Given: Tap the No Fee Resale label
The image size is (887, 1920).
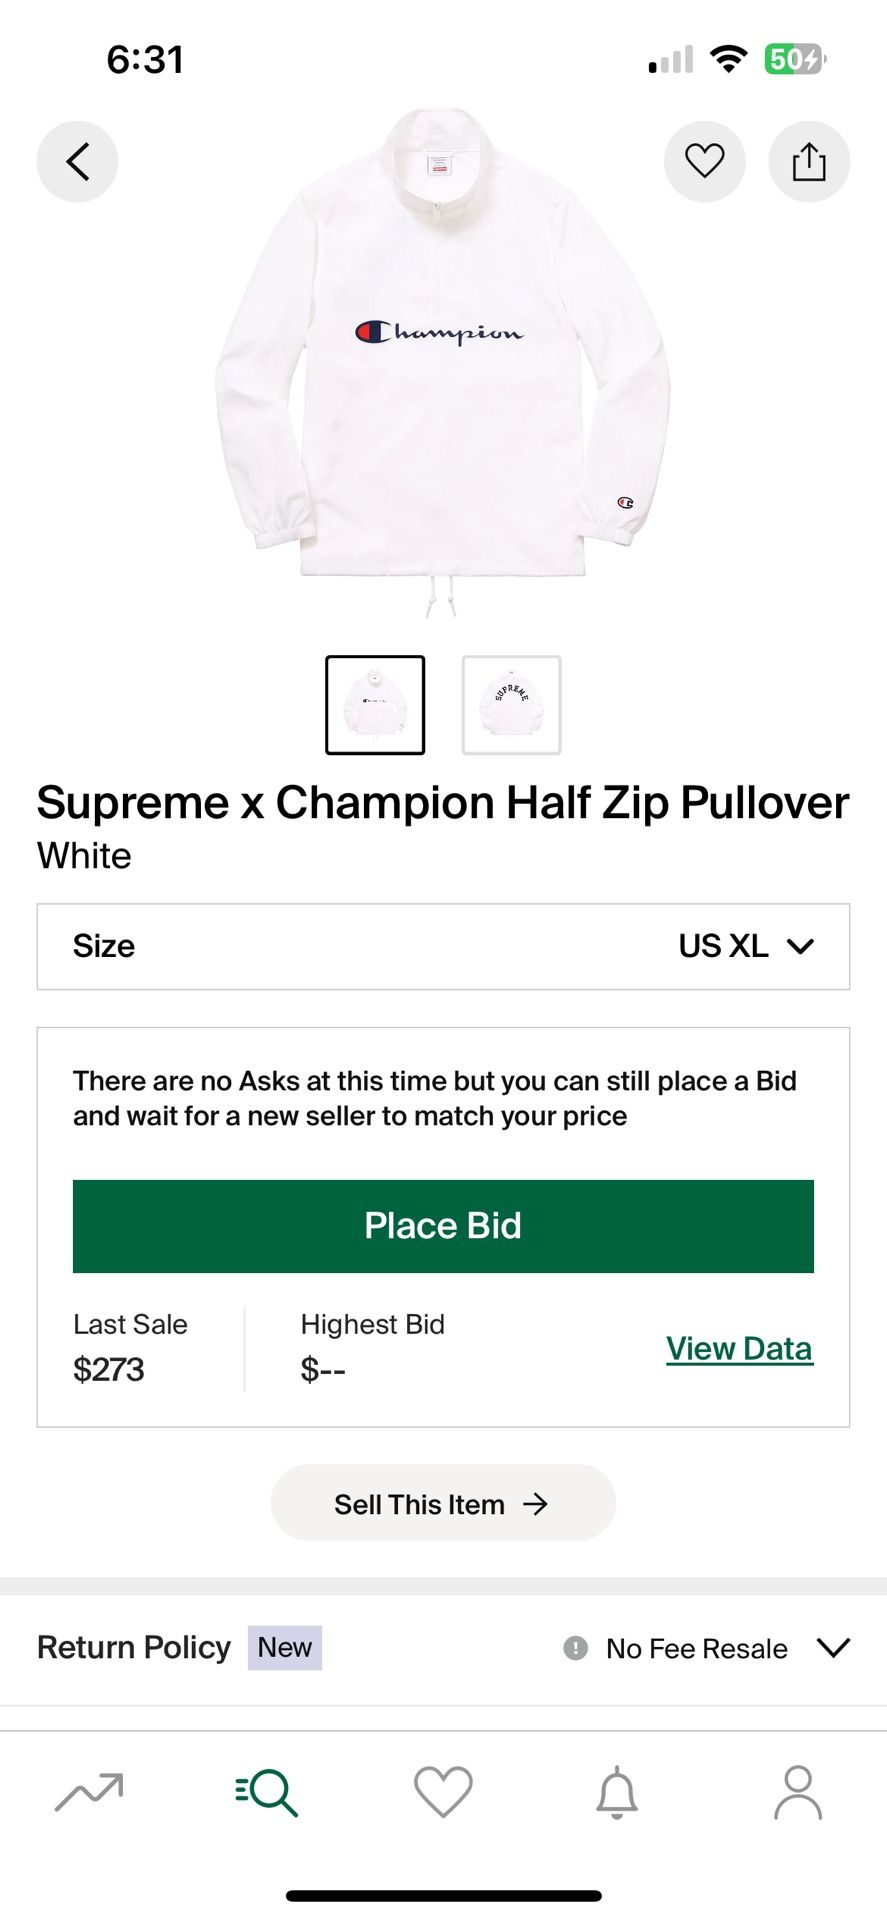Looking at the screenshot, I should [696, 1649].
